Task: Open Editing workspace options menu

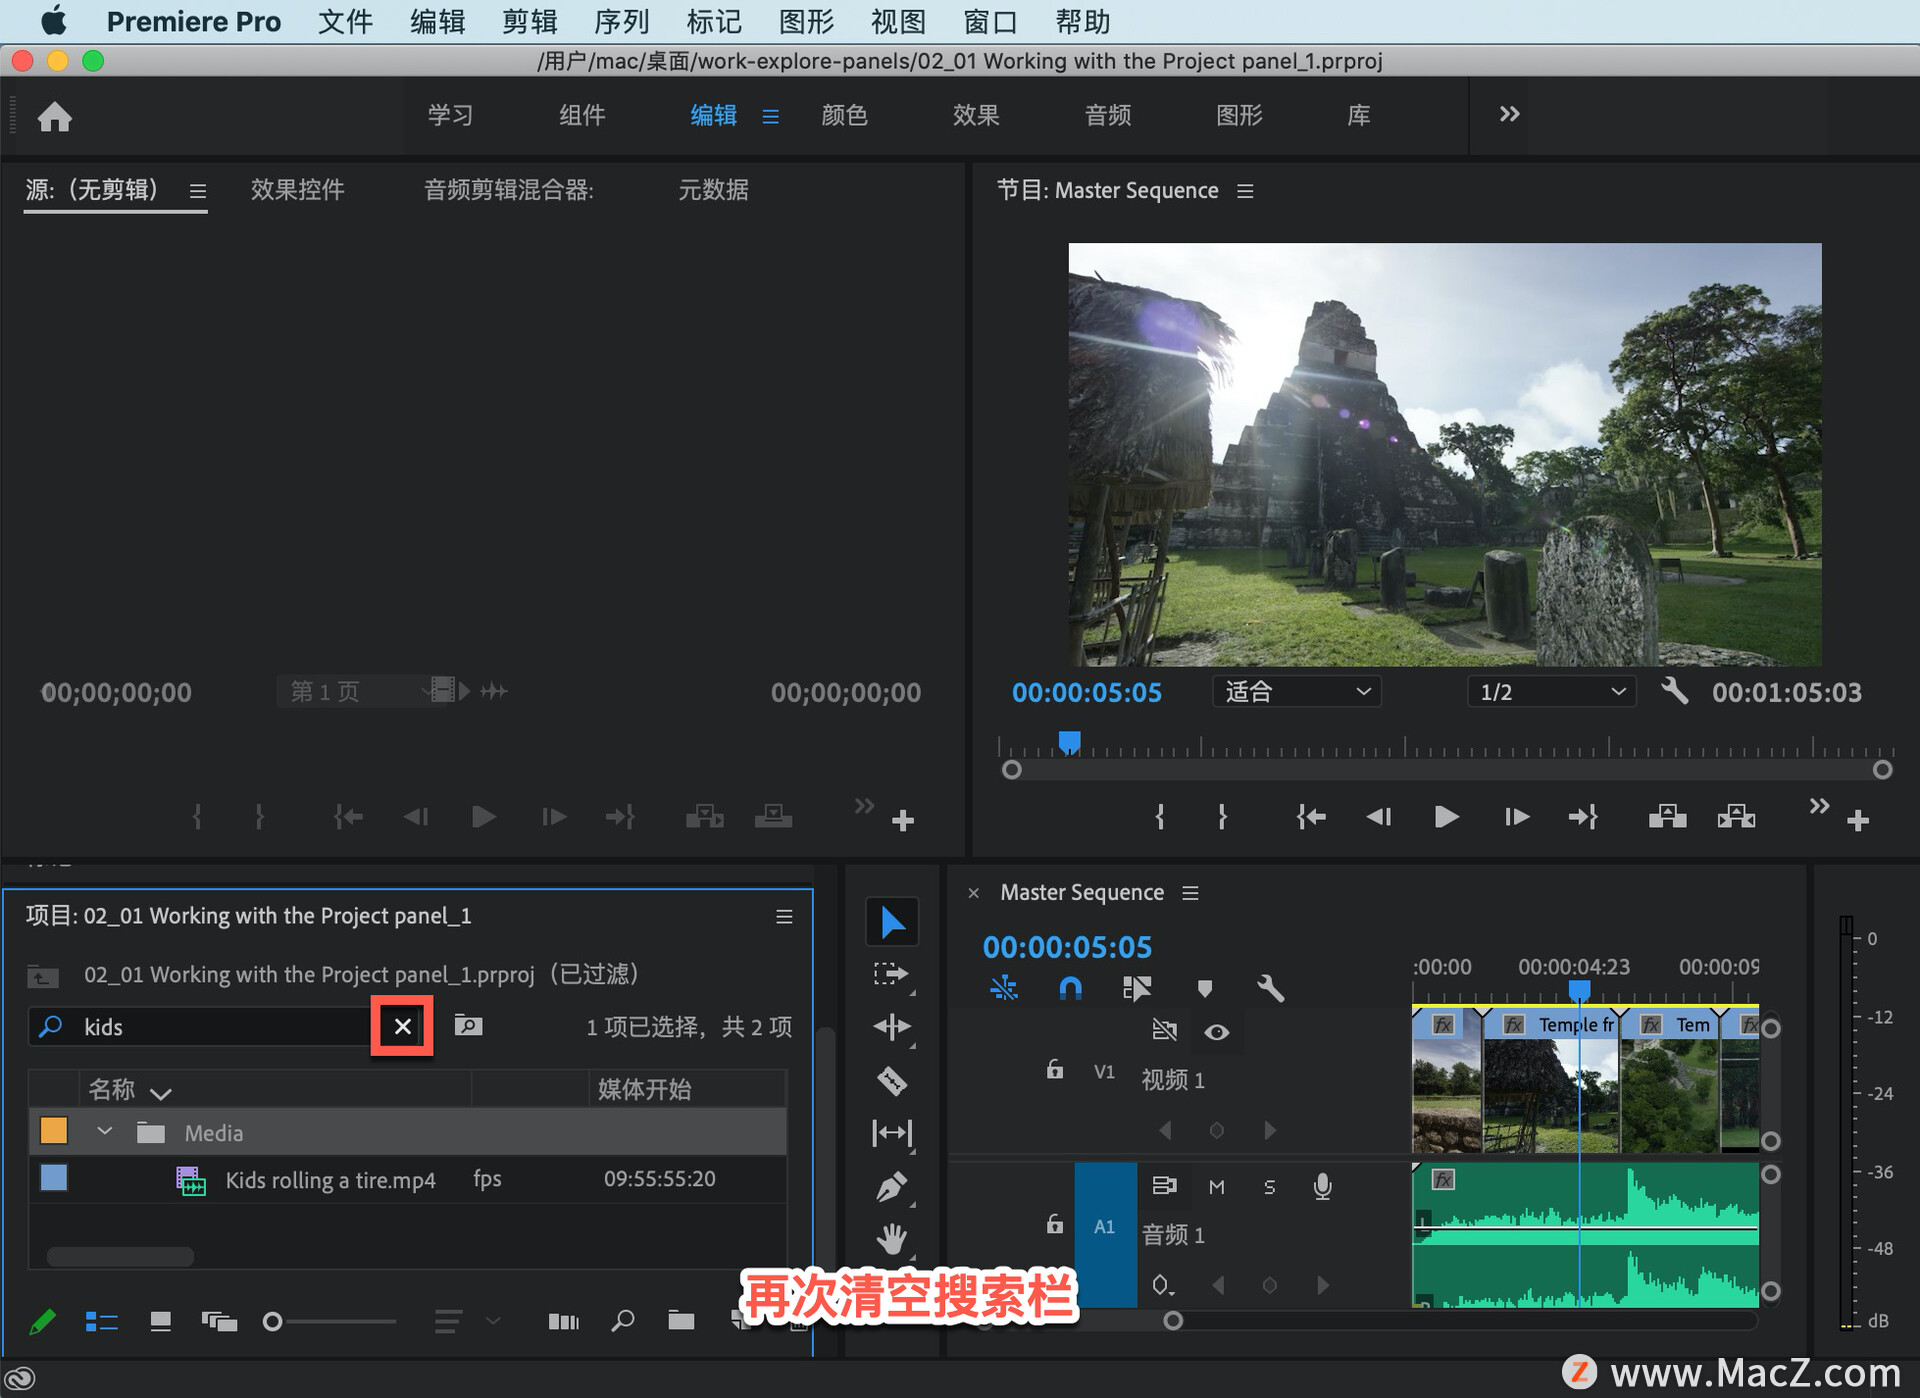Action: 770,116
